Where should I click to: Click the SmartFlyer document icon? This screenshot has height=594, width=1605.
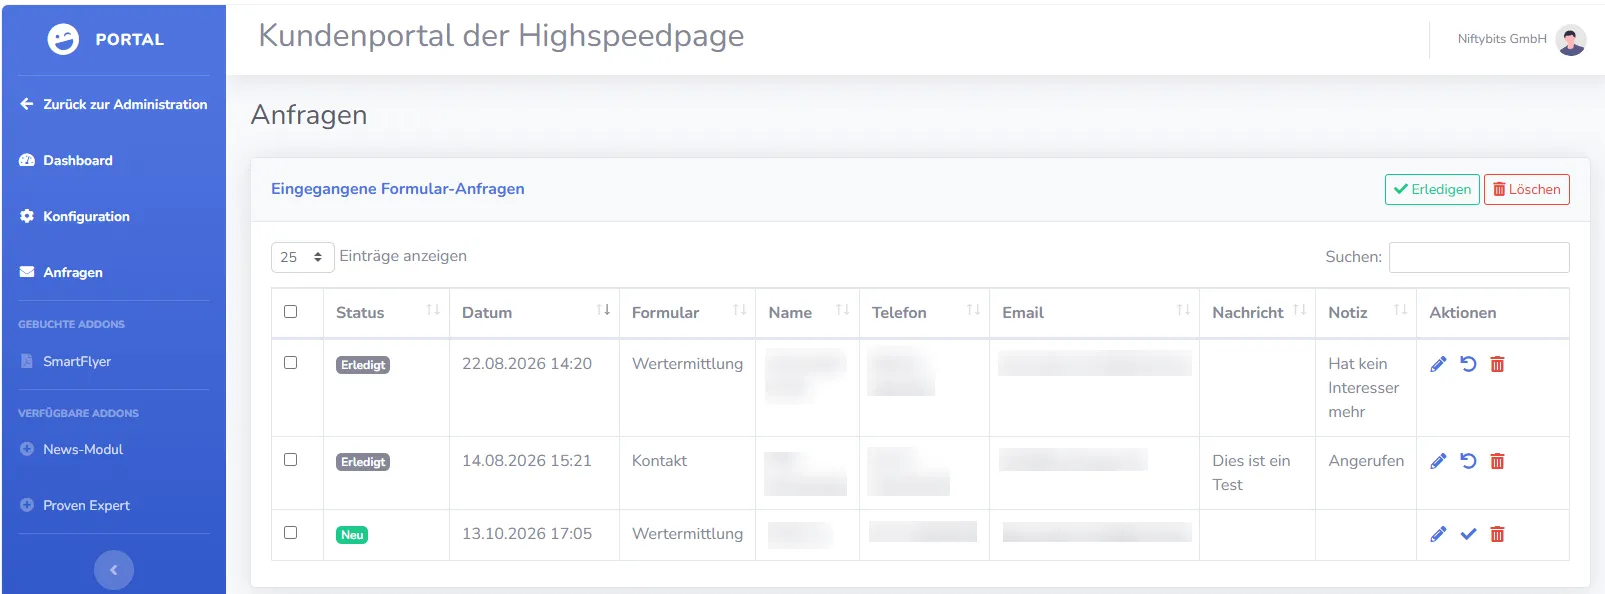(x=27, y=361)
